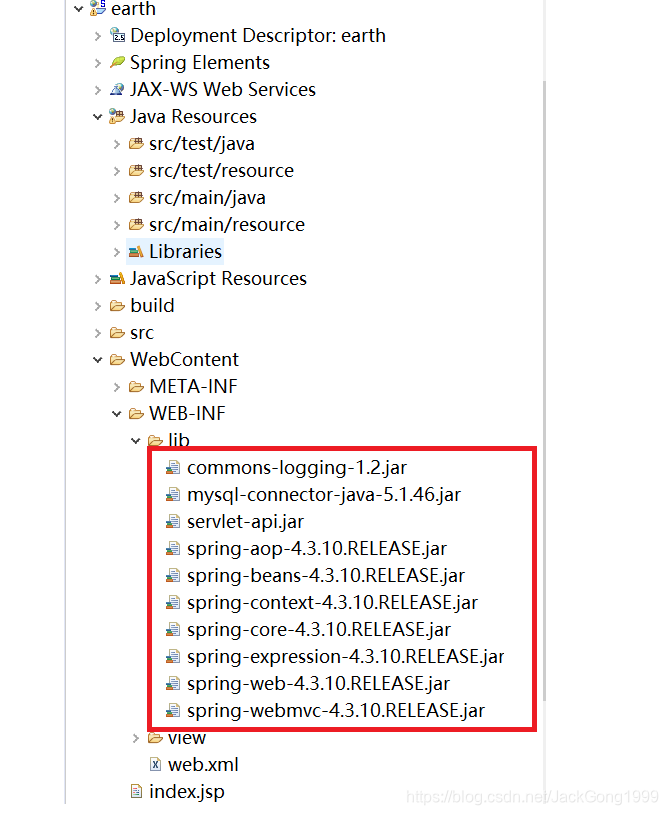Click the commons-logging-1.2.jar file icon
Image resolution: width=668 pixels, height=815 pixels.
pos(173,468)
